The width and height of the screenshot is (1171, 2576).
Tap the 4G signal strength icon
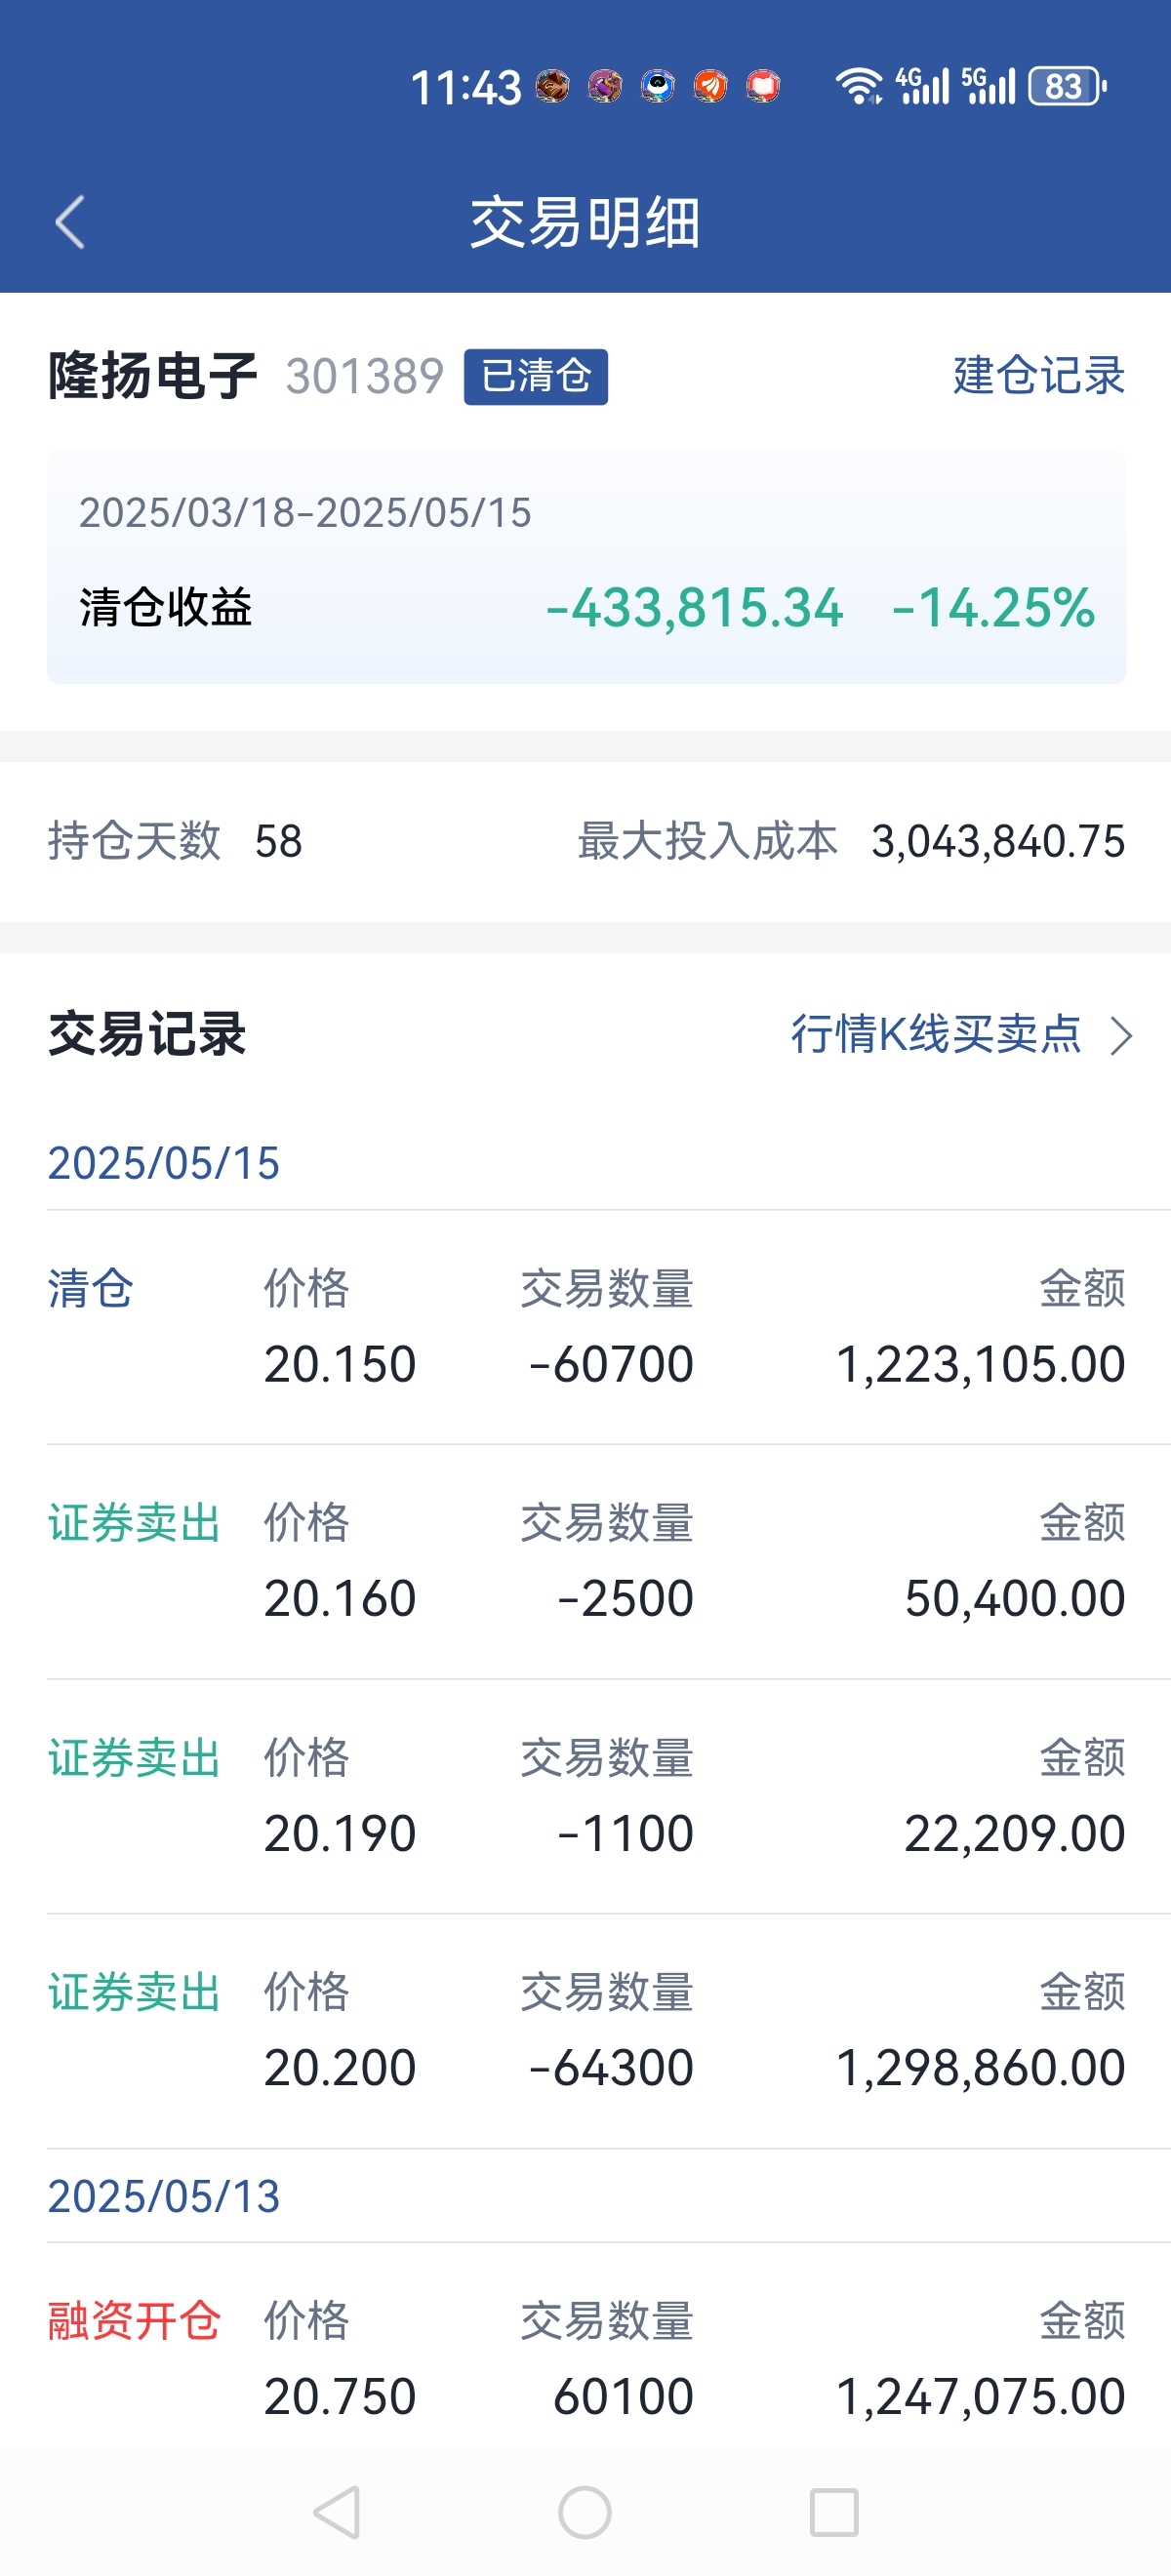pyautogui.click(x=922, y=86)
